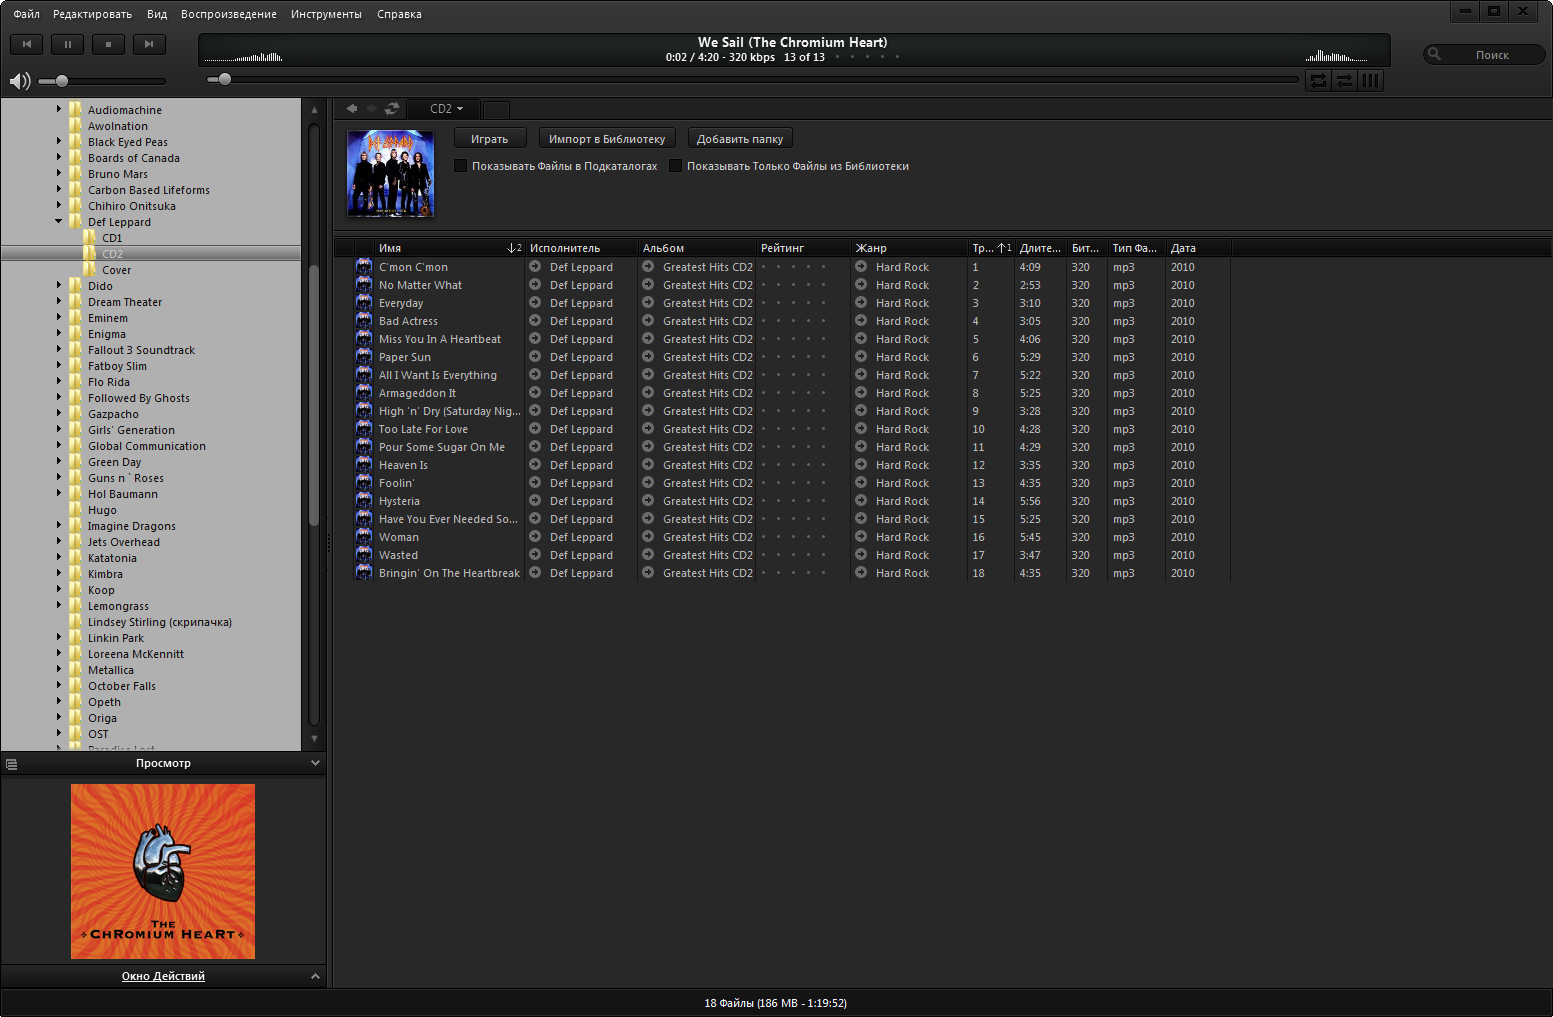Image resolution: width=1553 pixels, height=1017 pixels.
Task: Toggle shuffle playback icon
Action: coord(1344,81)
